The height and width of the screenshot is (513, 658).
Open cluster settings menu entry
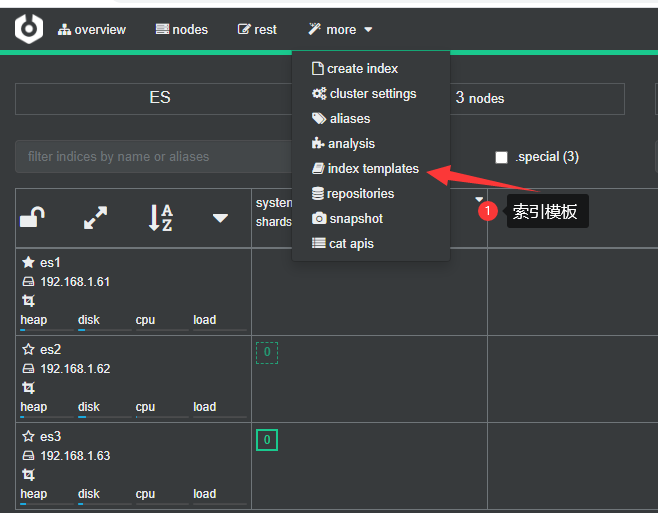coord(364,93)
